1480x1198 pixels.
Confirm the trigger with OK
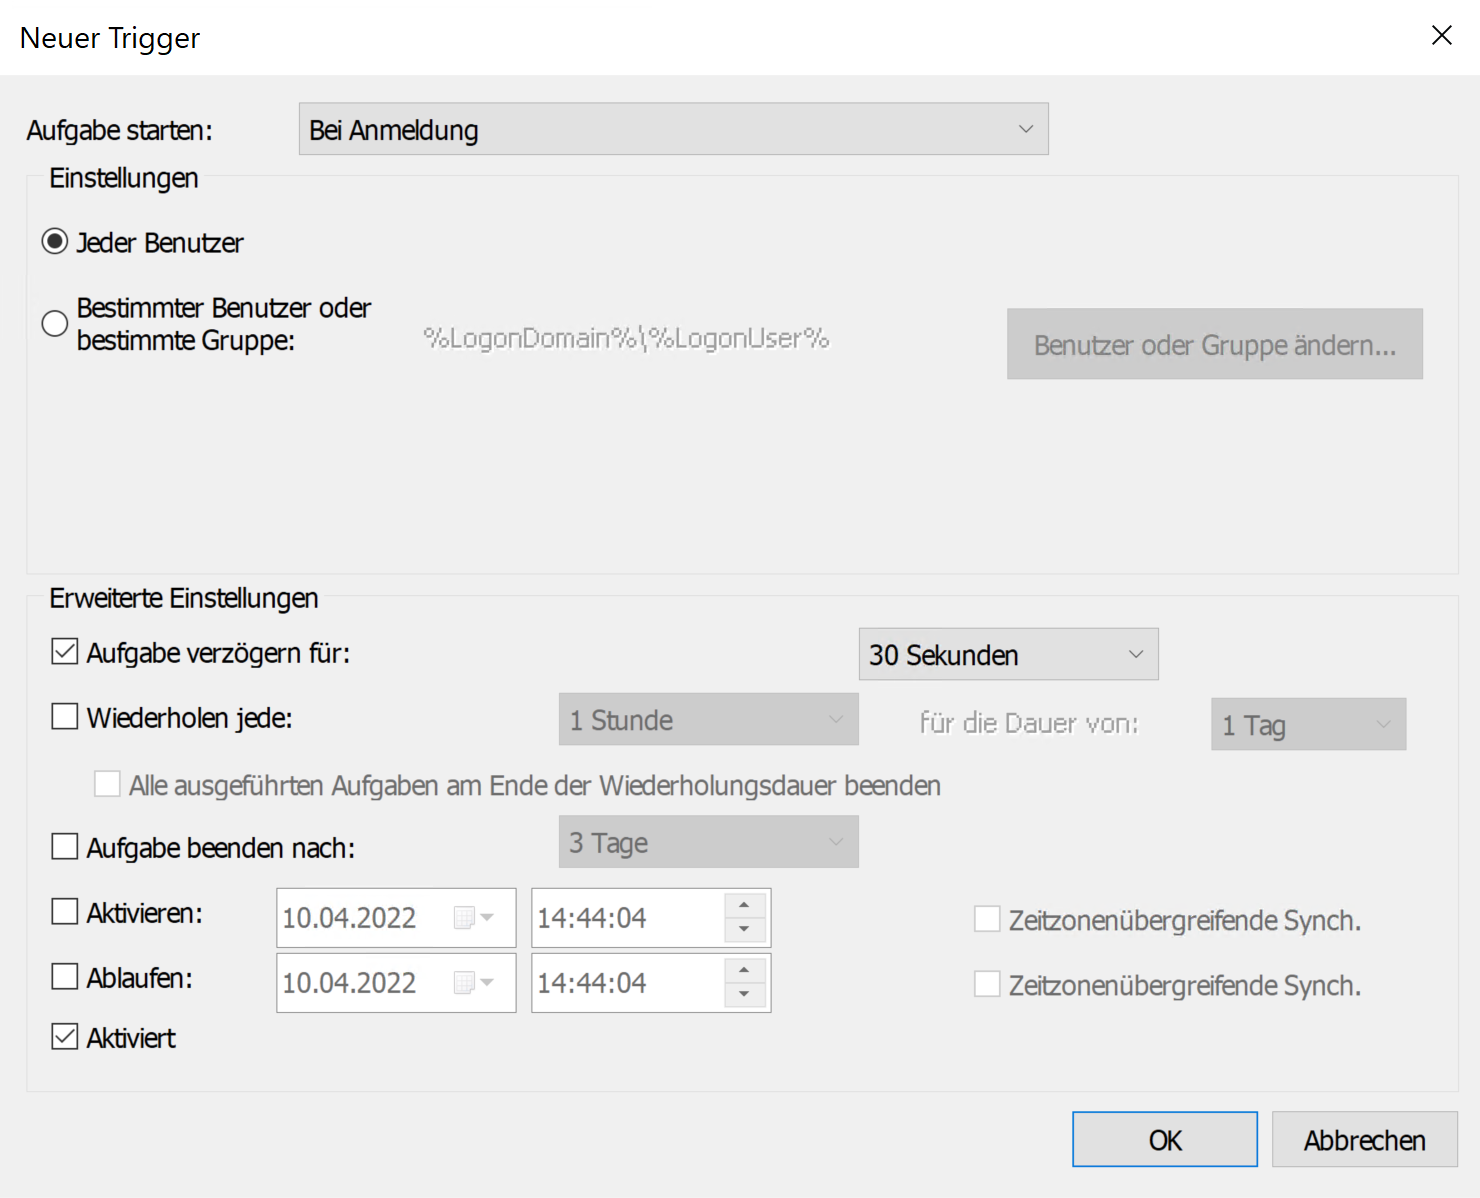click(1165, 1139)
